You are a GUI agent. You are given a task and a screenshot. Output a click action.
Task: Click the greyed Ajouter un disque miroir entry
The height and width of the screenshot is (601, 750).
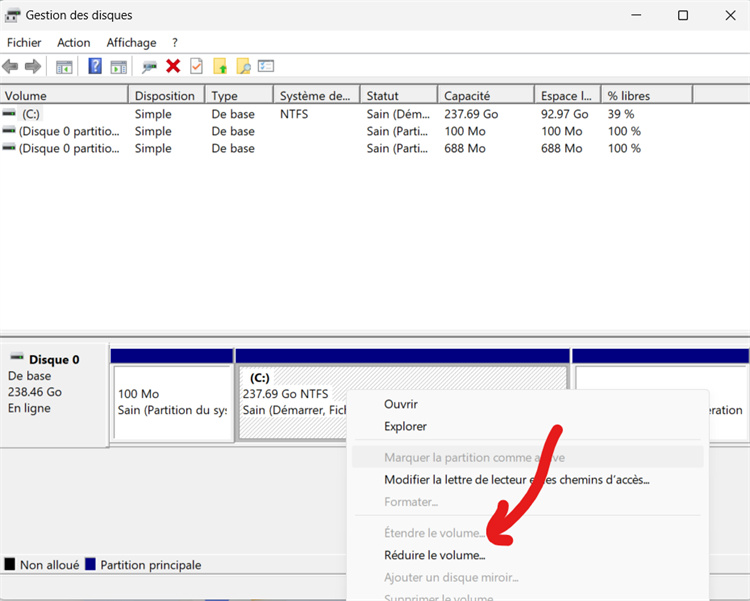[451, 578]
